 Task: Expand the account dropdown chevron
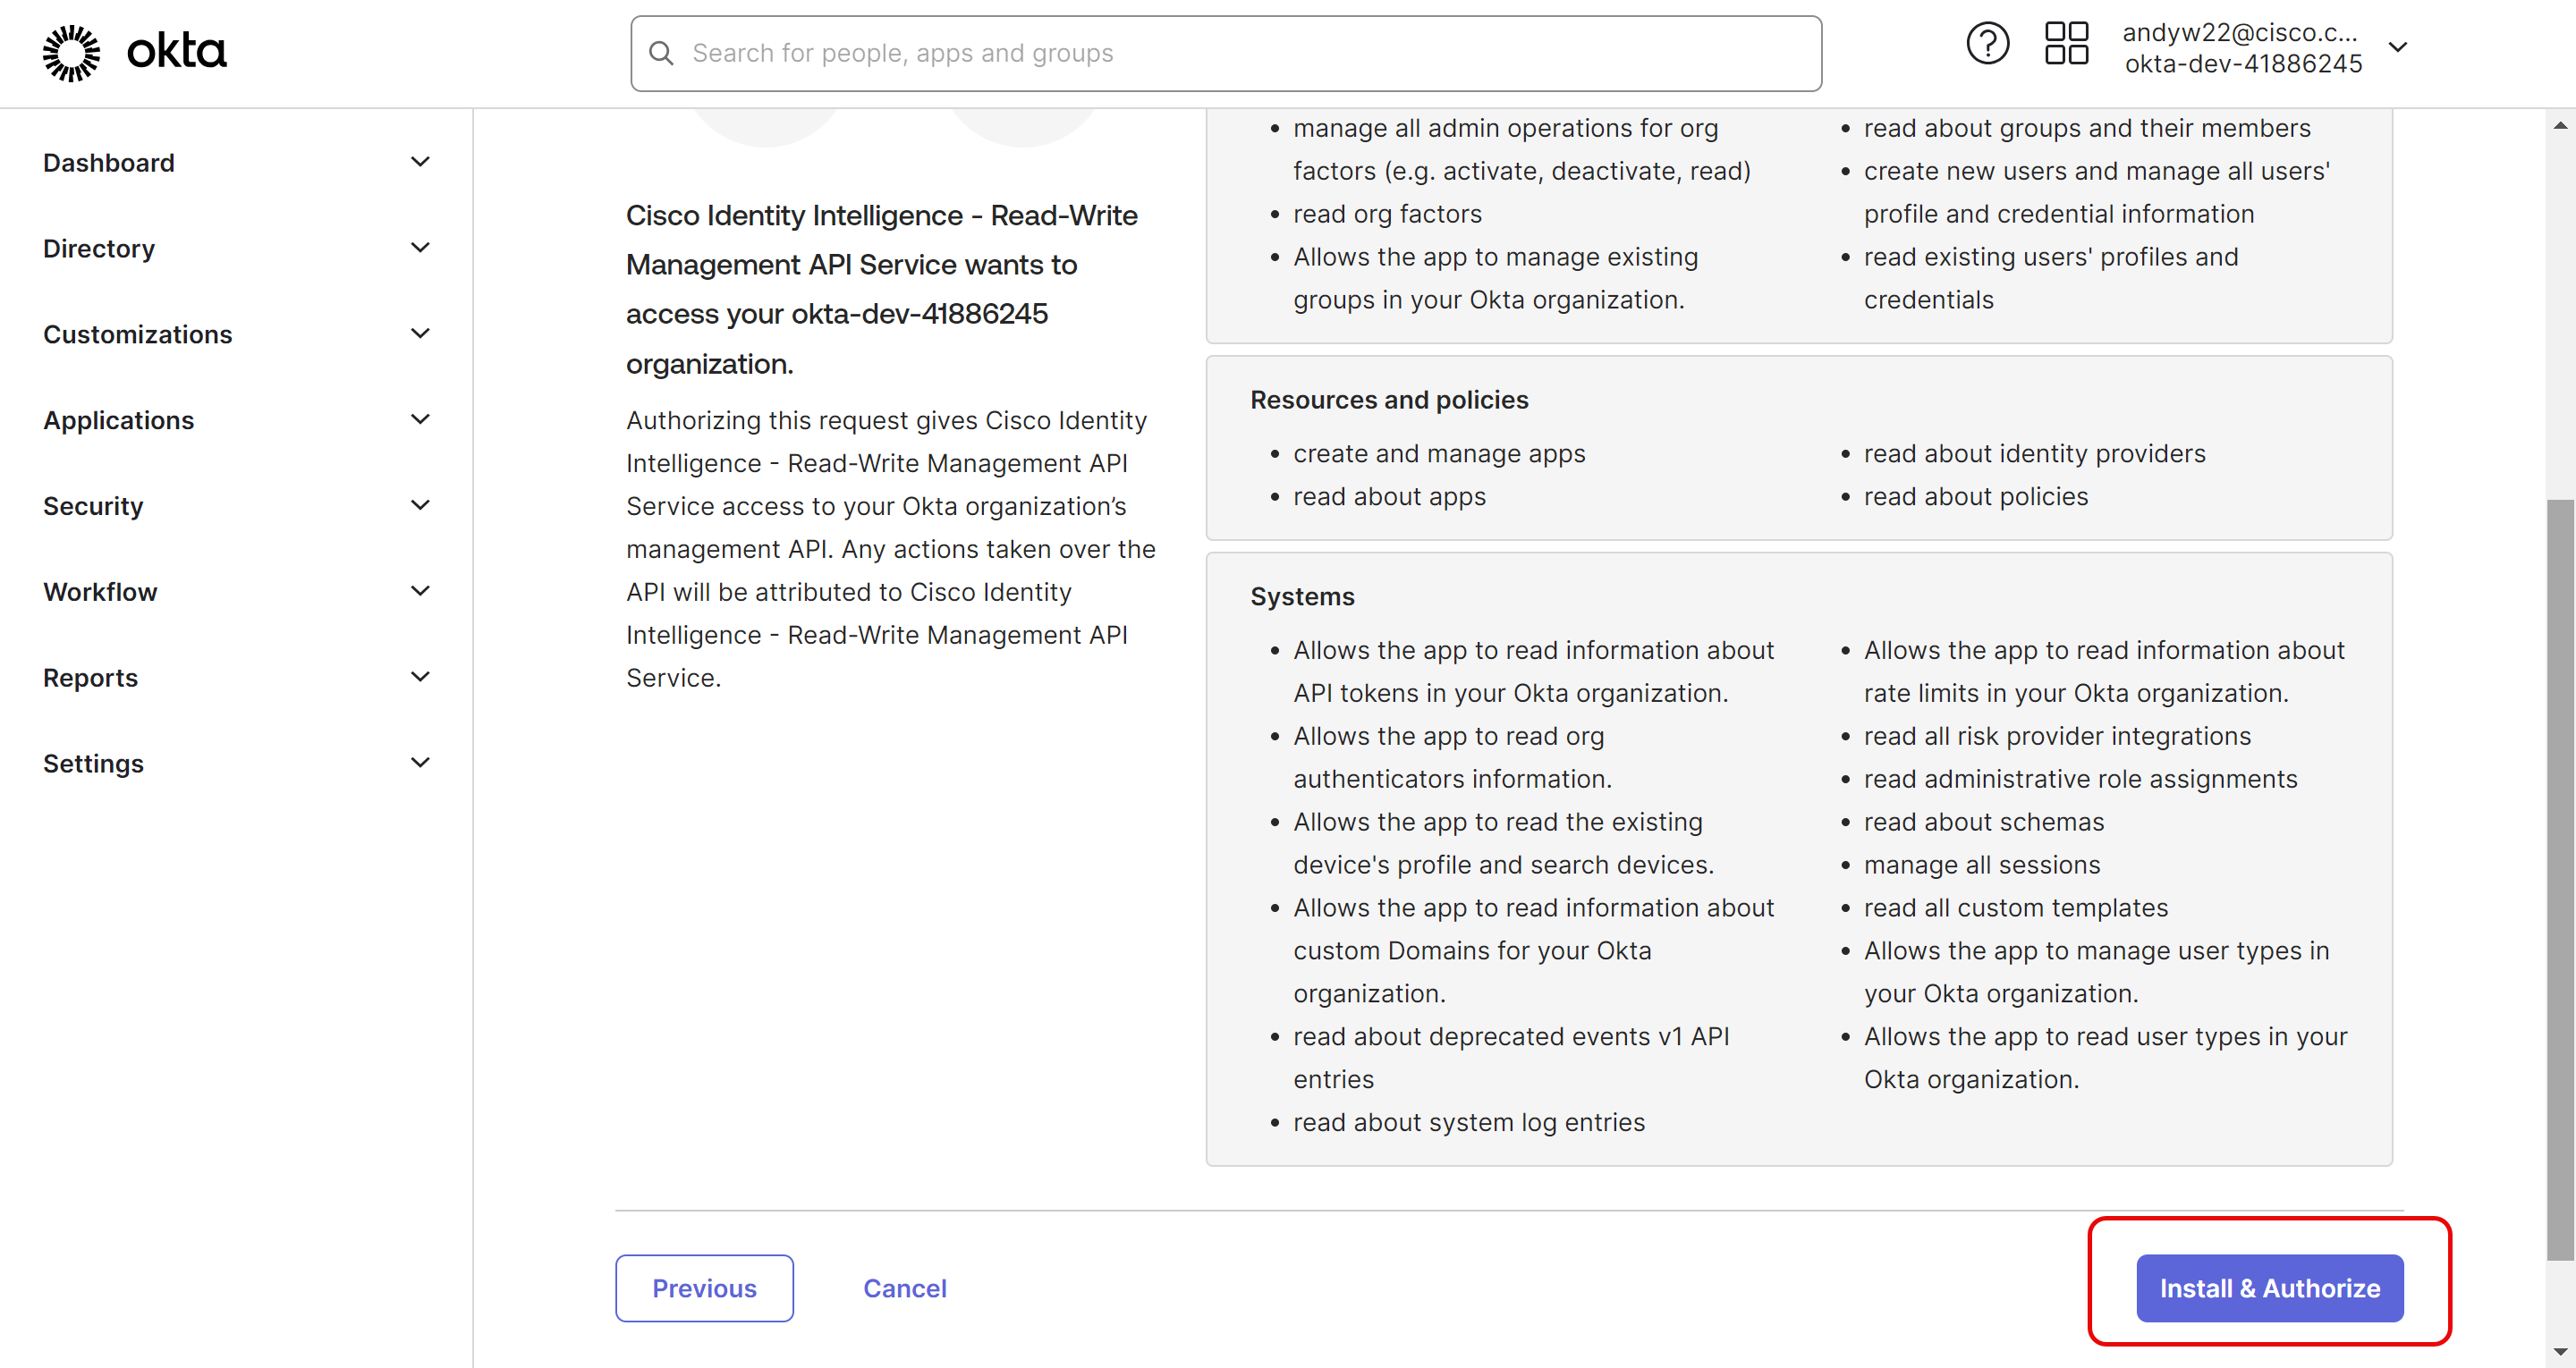tap(2397, 47)
